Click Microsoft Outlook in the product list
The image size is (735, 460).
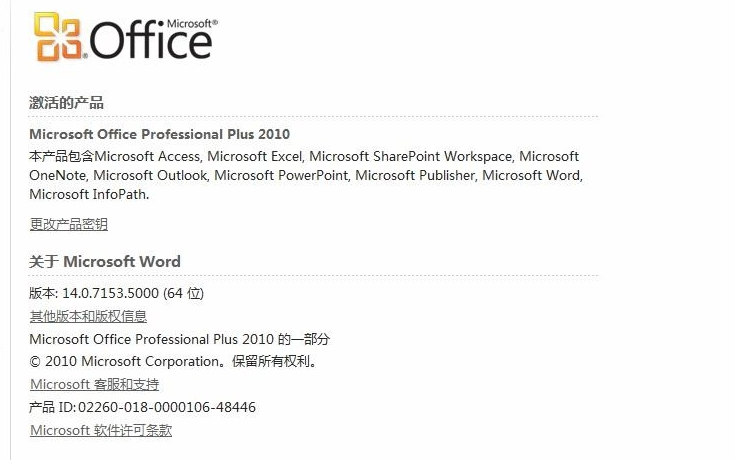click(x=150, y=175)
